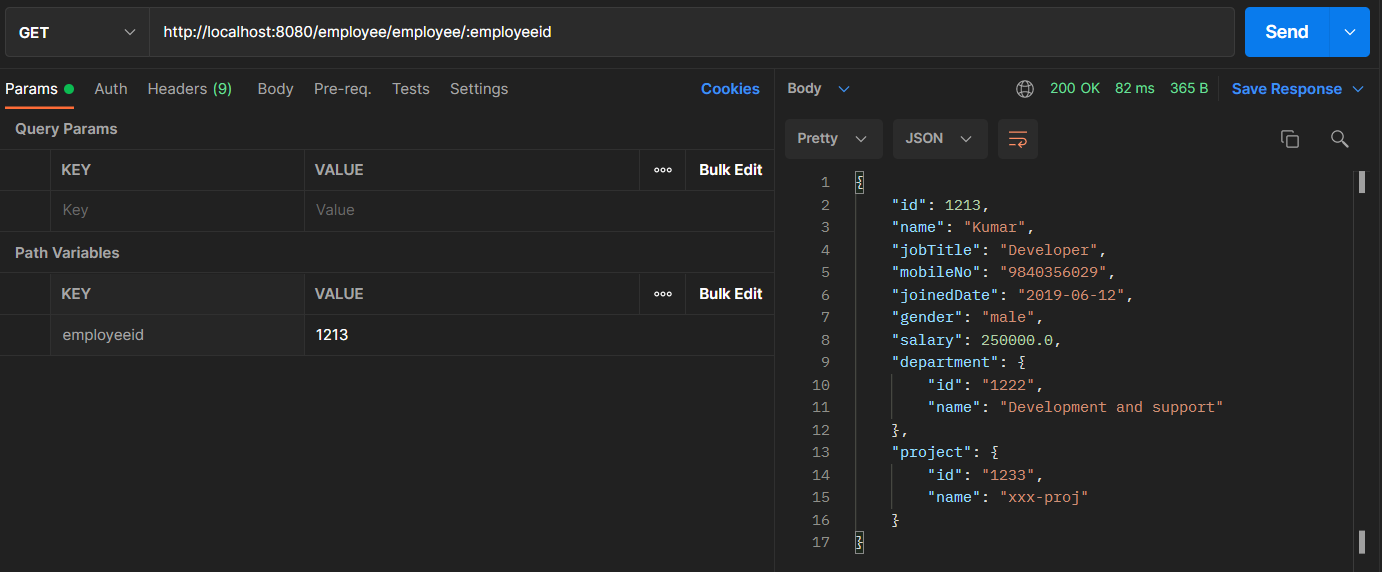The width and height of the screenshot is (1382, 572).
Task: Open the GET method dropdown
Action: (77, 32)
